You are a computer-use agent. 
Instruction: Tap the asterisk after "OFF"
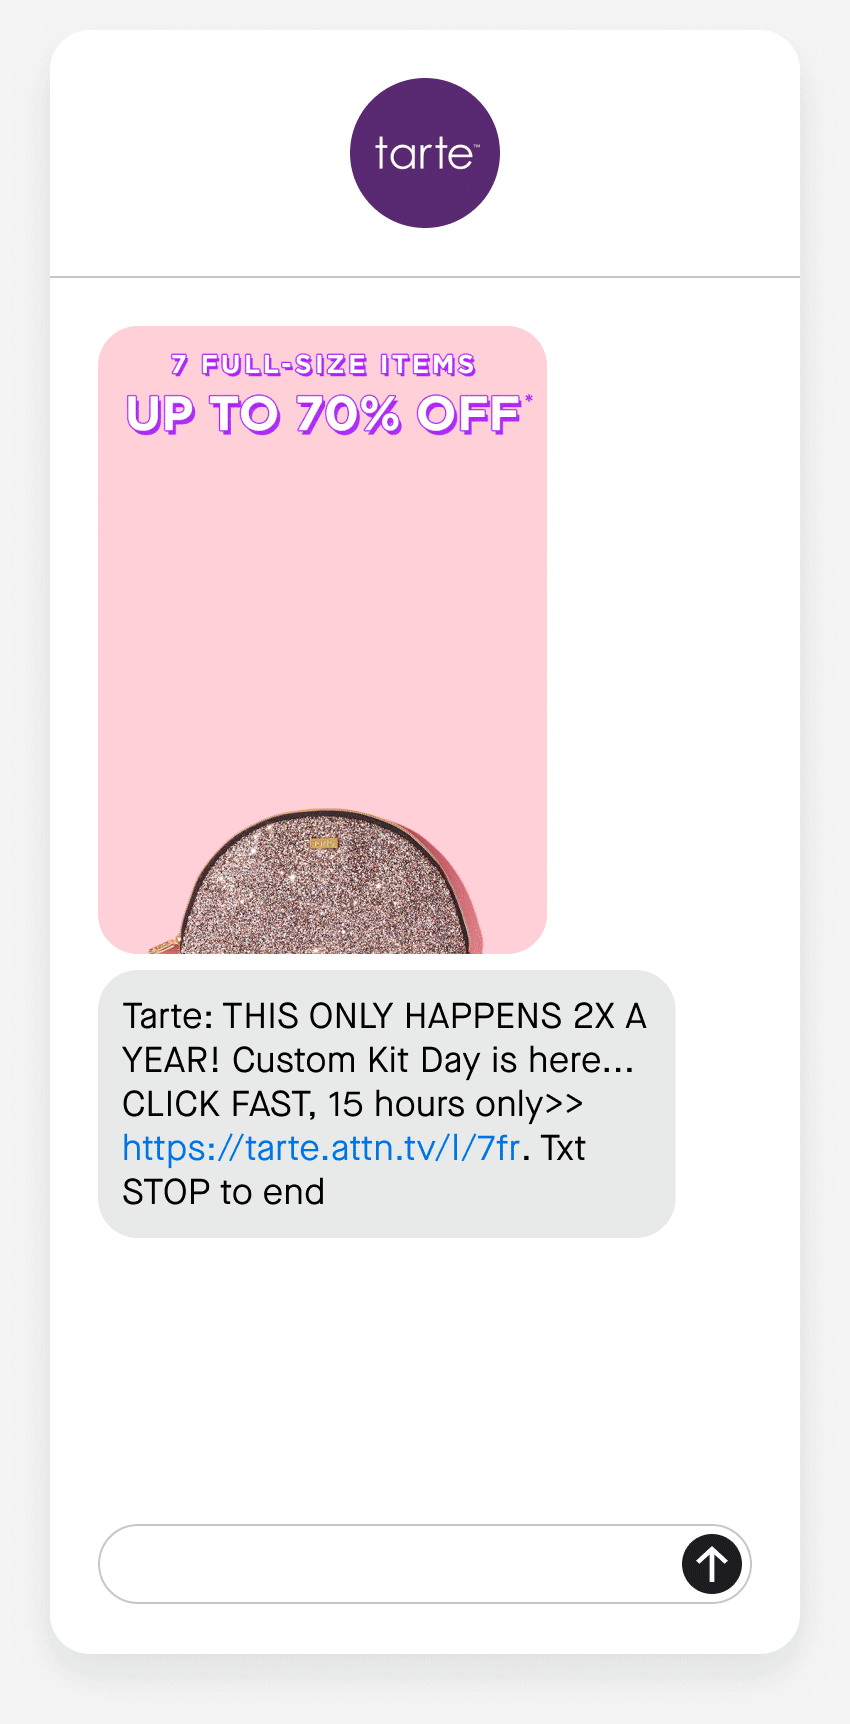click(x=529, y=399)
